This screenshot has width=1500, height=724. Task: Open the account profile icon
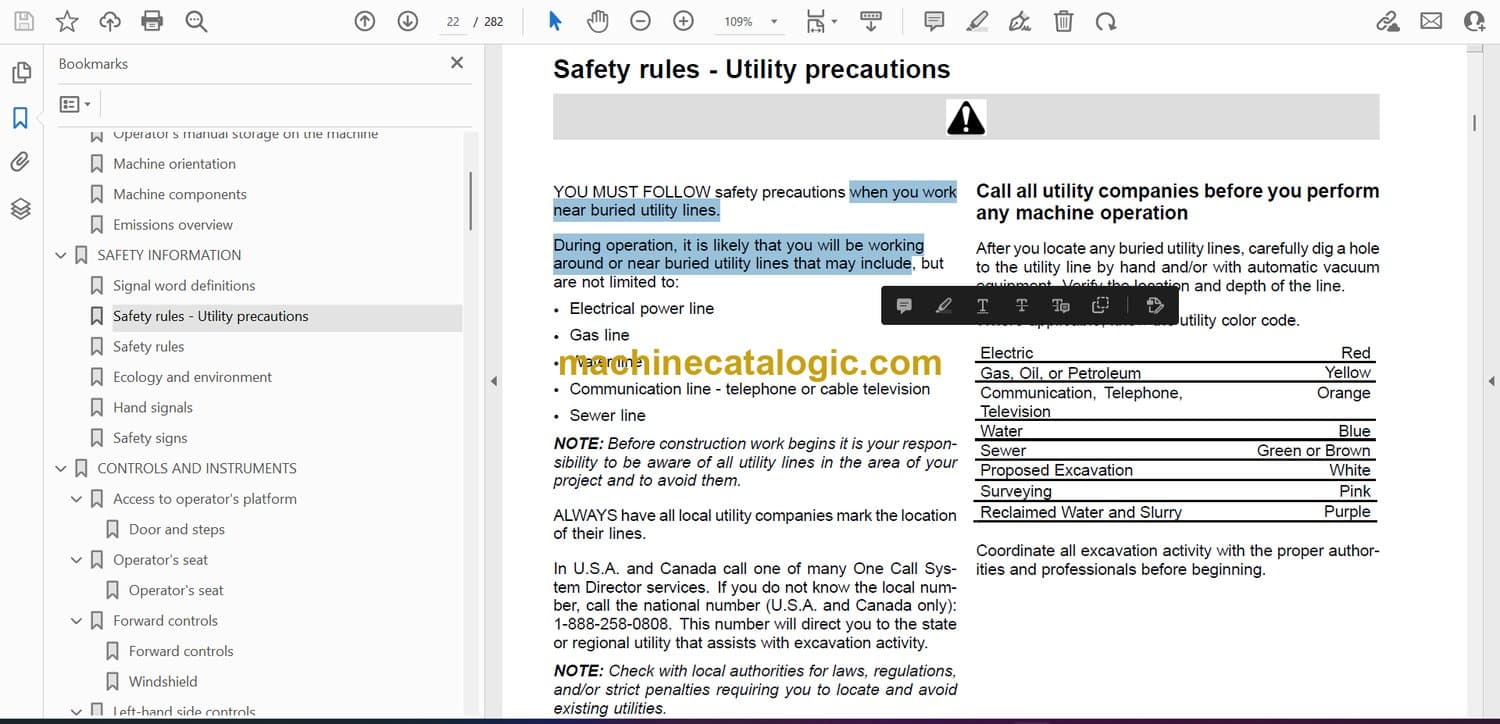point(1474,21)
